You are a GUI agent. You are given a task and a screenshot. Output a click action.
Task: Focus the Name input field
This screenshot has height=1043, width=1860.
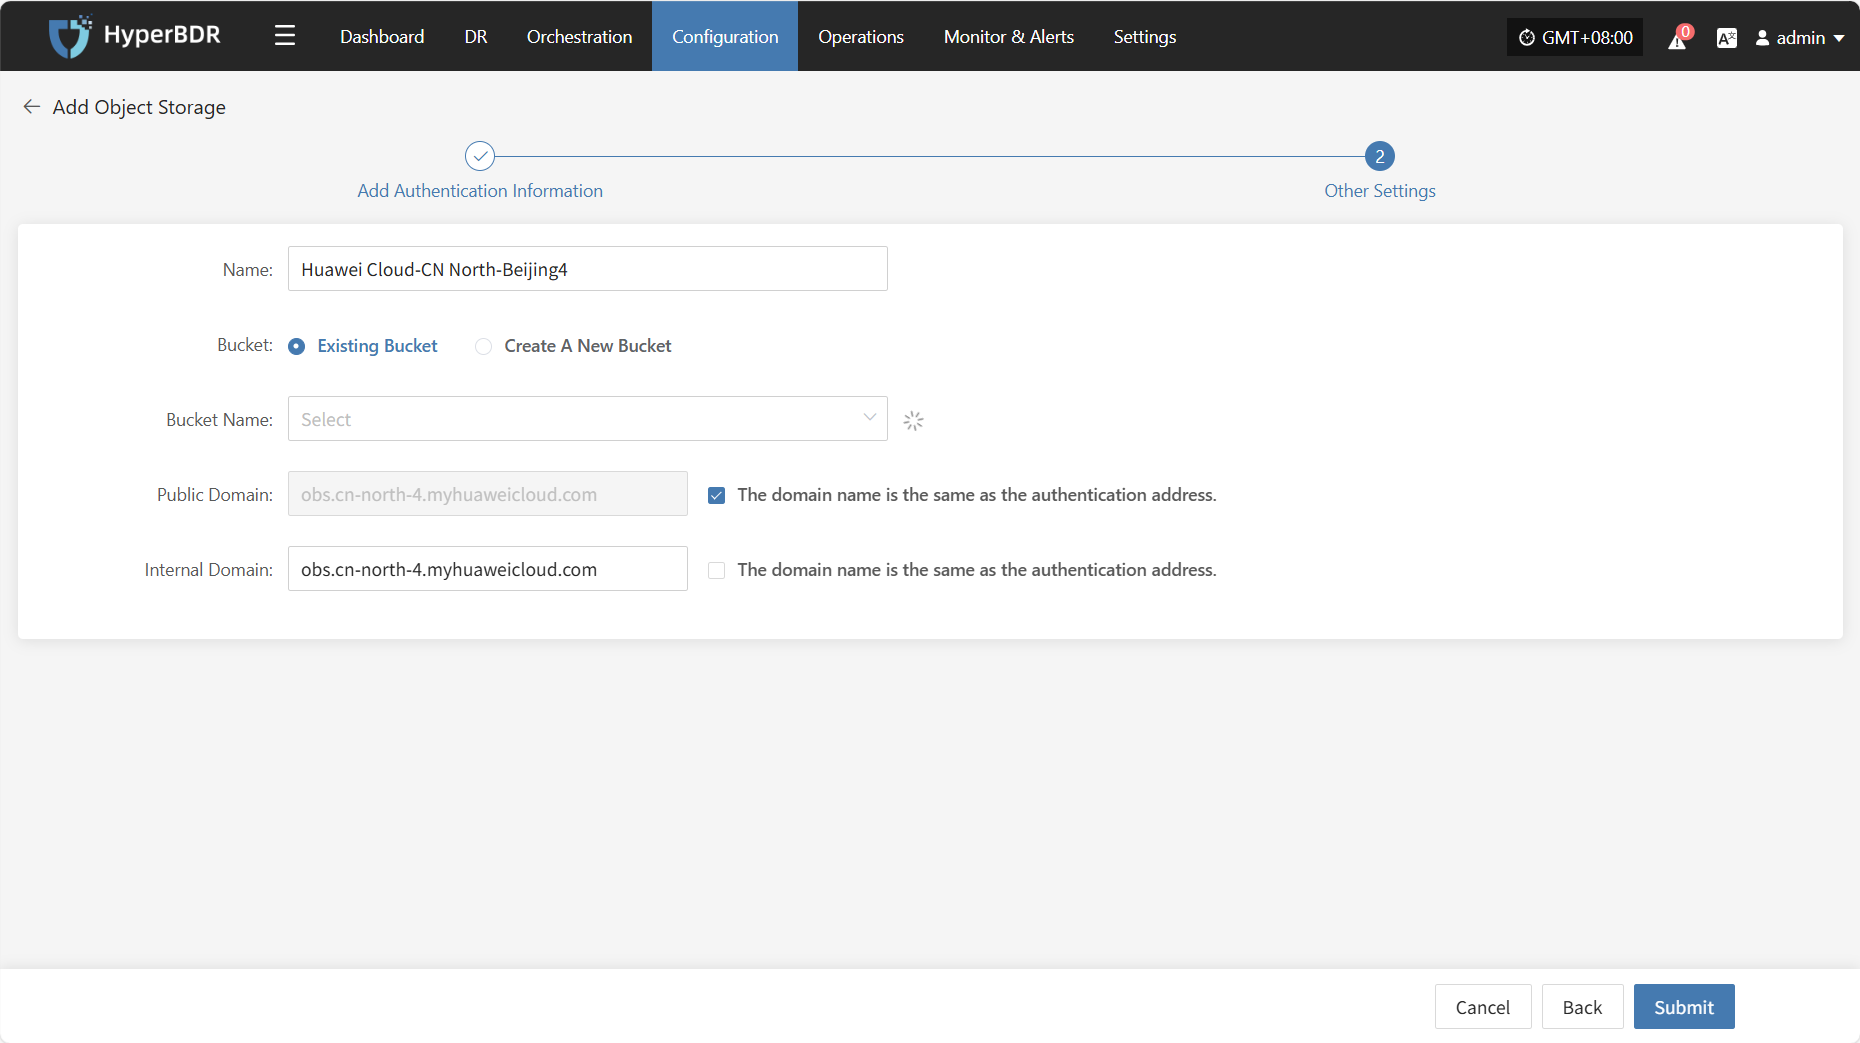point(588,269)
